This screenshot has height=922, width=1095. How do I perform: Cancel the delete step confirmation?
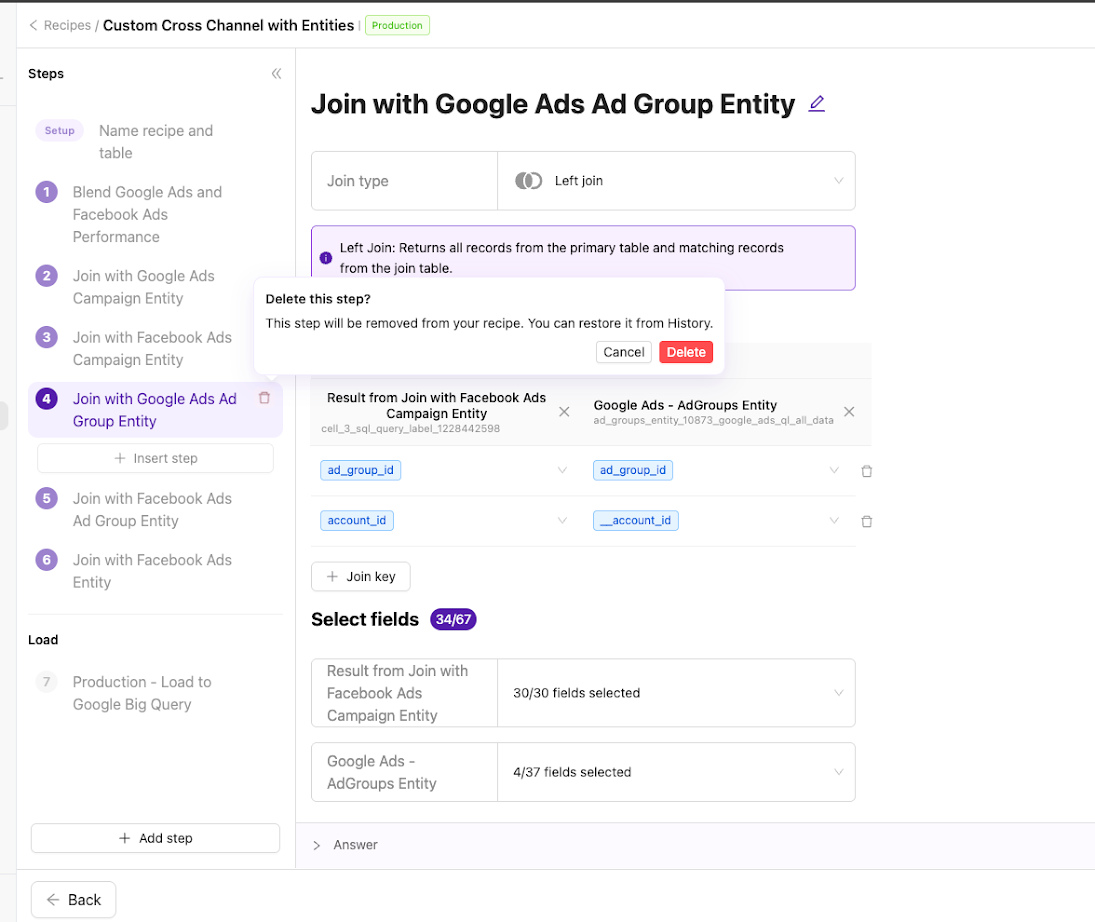pyautogui.click(x=624, y=352)
